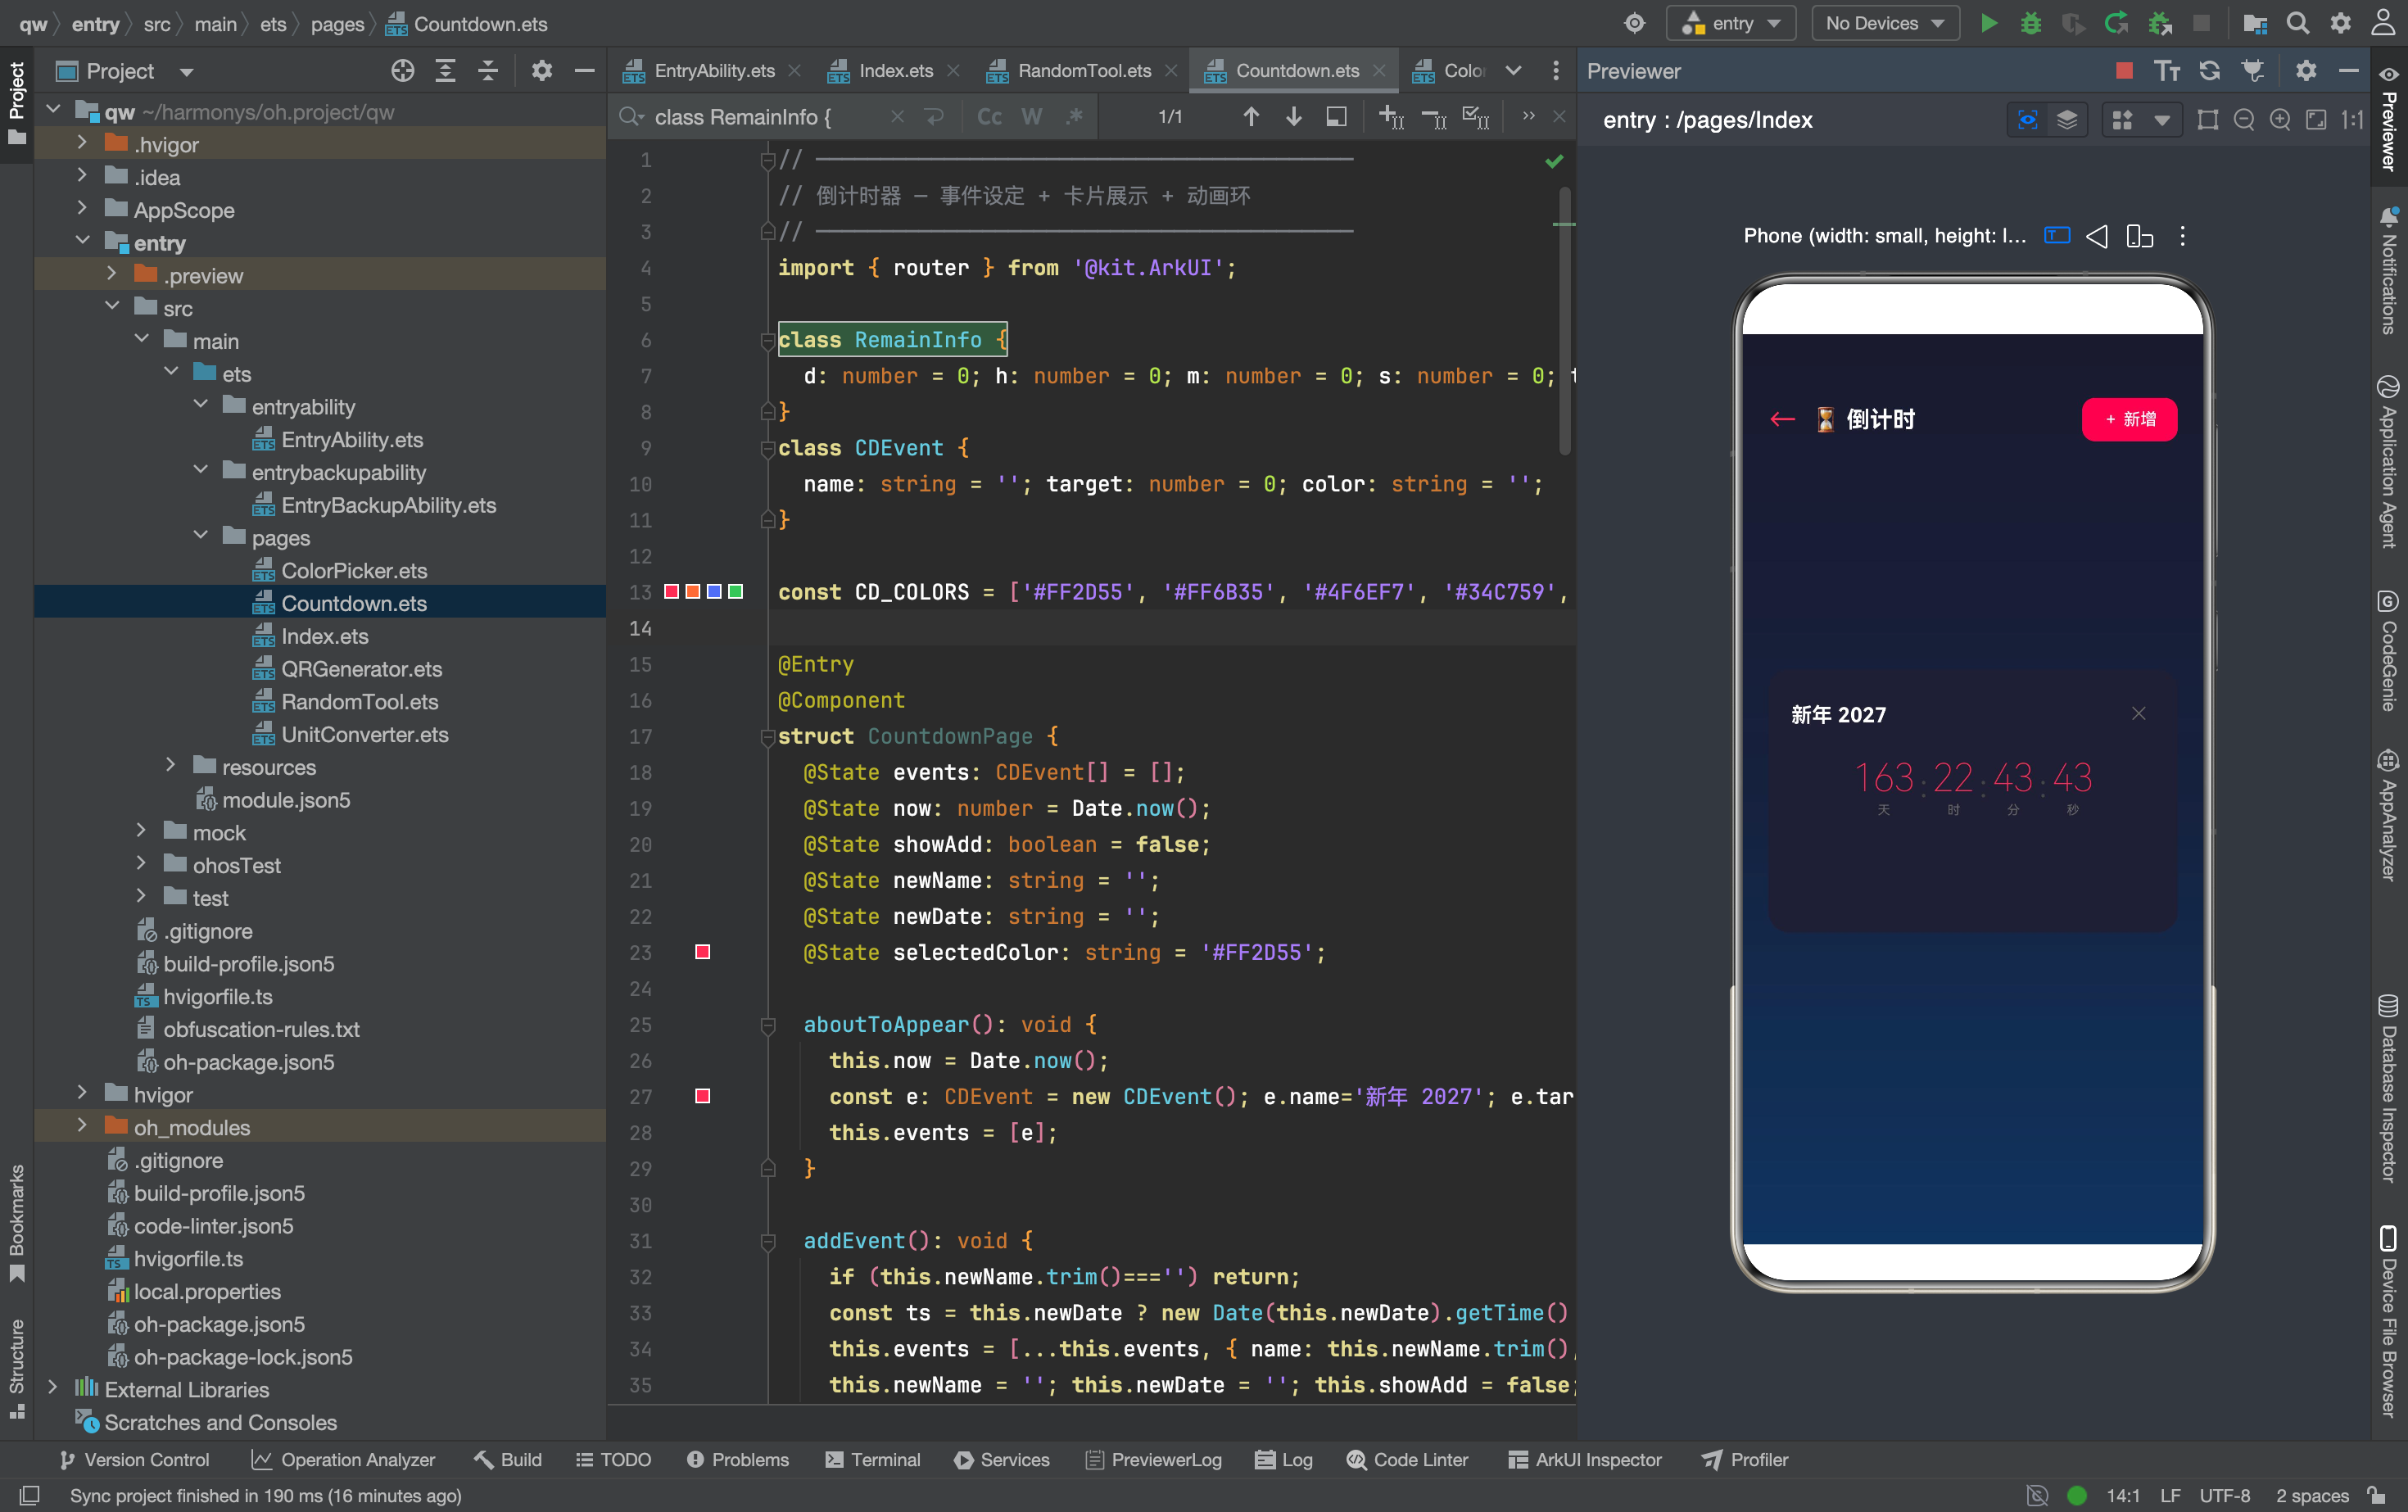Open Database Inspector side panel
Screen dimensions: 2408x1512
click(2389, 1089)
